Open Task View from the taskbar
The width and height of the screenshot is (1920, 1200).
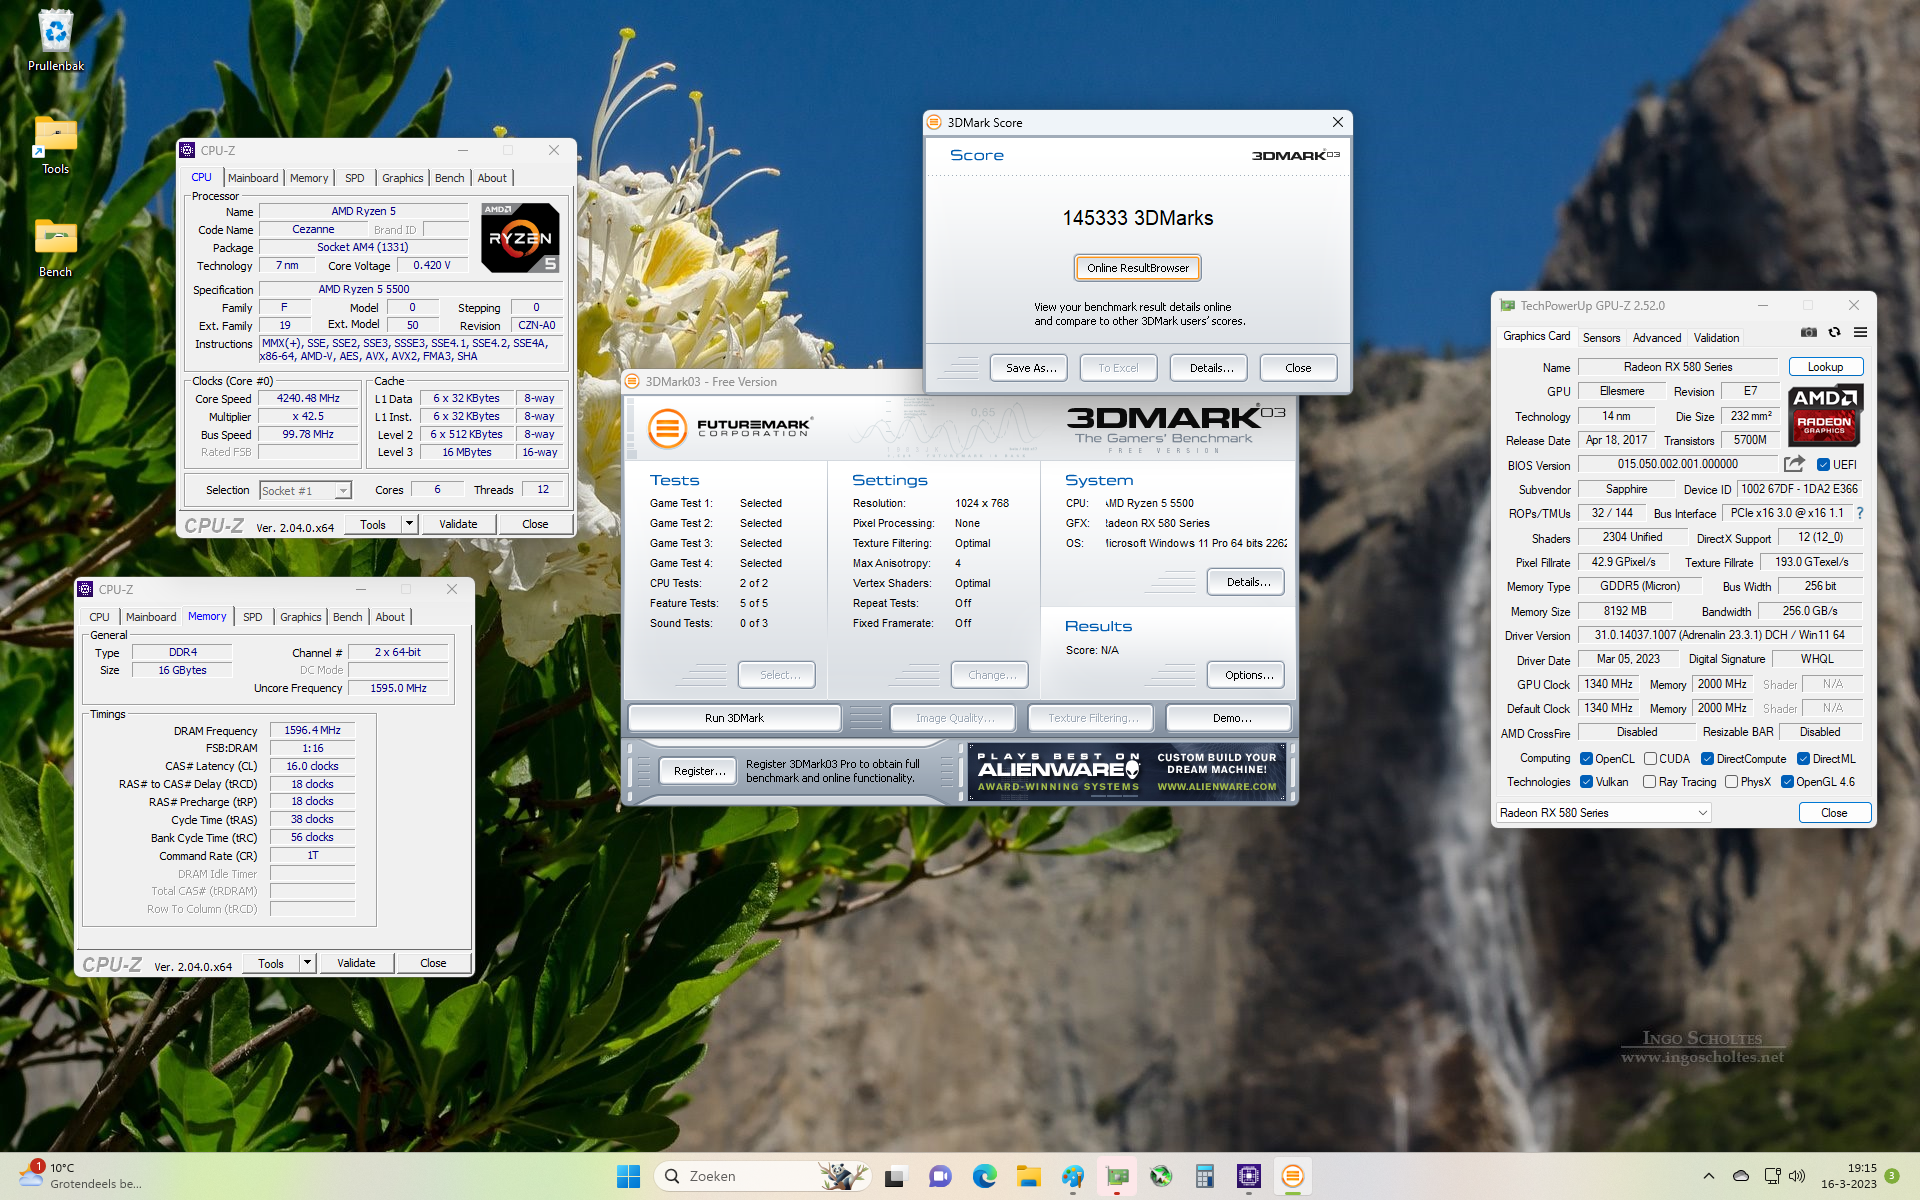pos(895,1176)
